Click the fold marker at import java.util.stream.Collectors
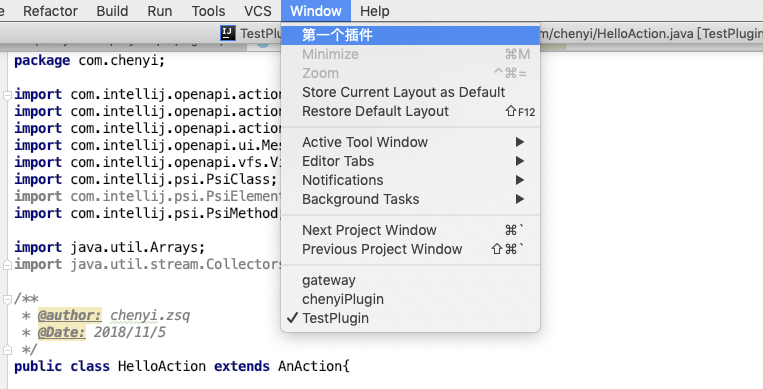 click(7, 265)
